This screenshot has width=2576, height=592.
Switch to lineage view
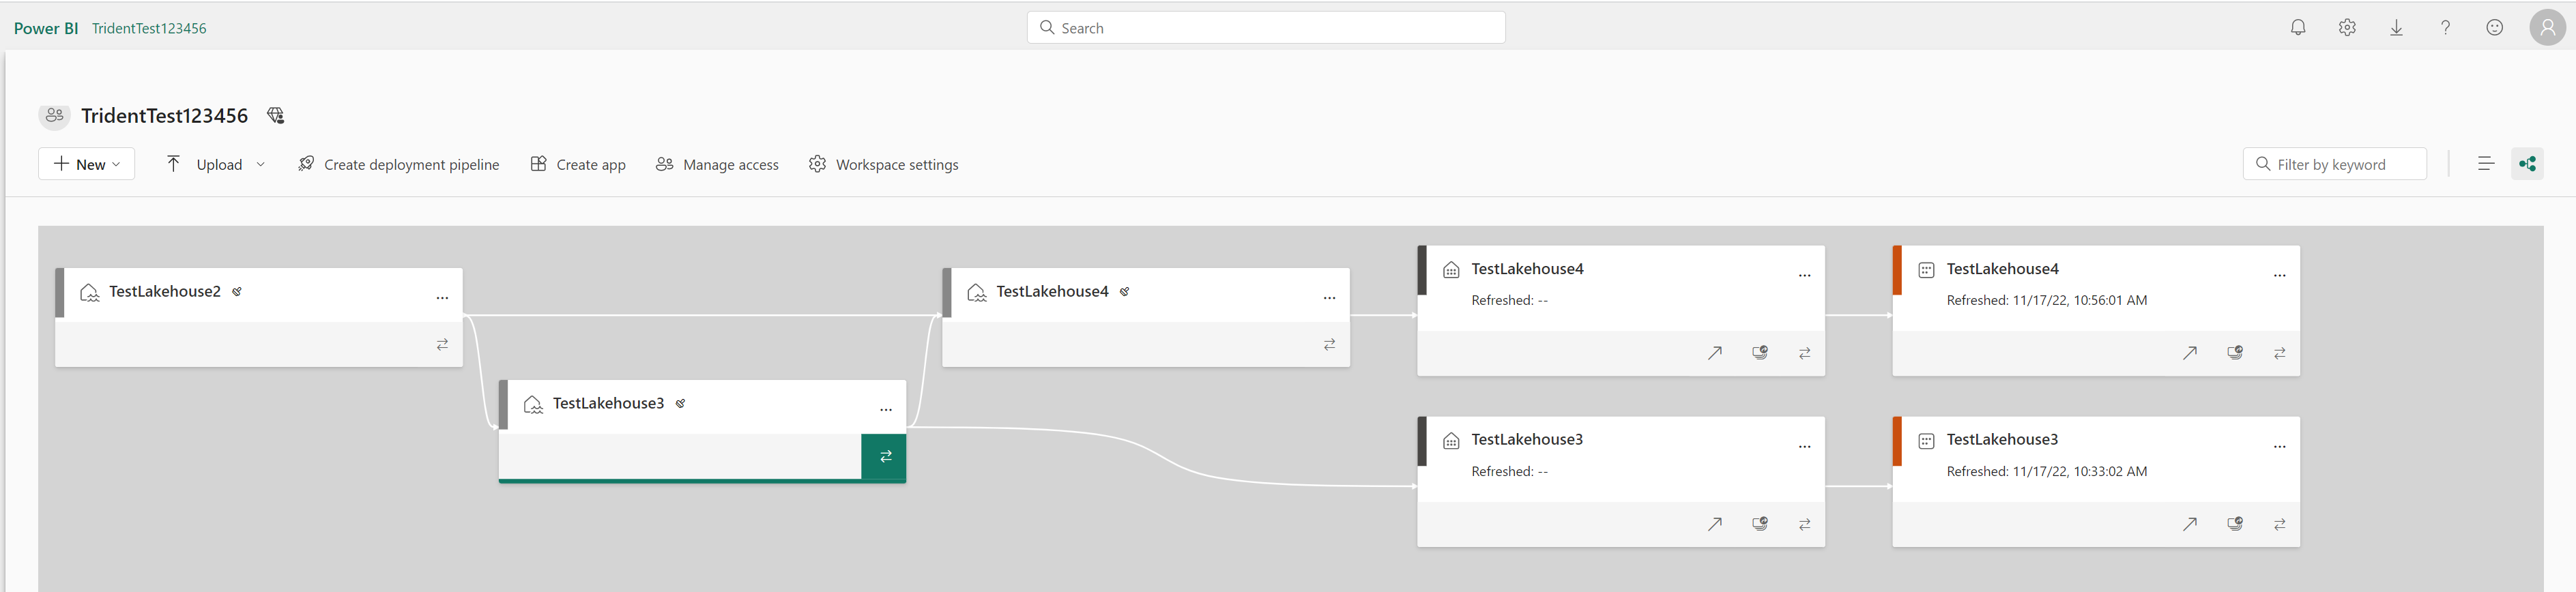[x=2527, y=164]
